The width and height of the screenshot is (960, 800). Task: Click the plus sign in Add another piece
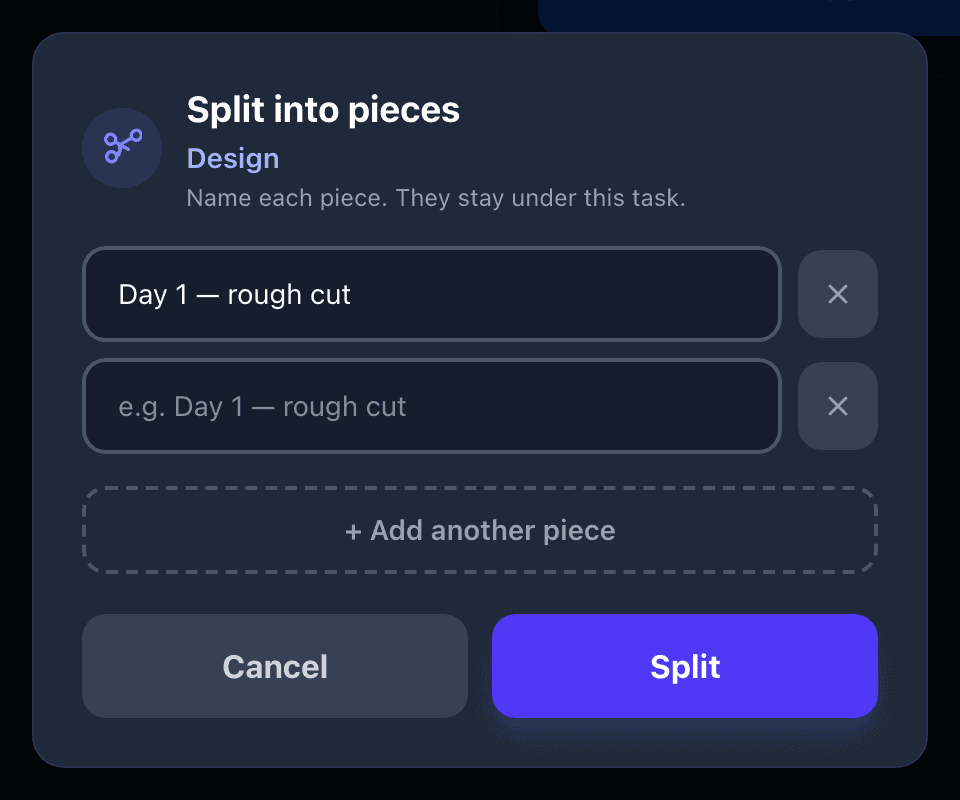pos(353,531)
